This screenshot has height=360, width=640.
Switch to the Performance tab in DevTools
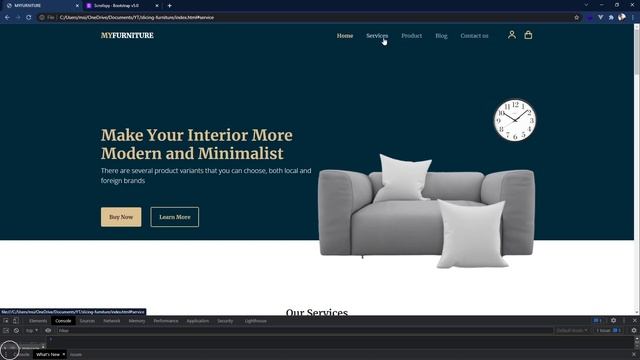pos(166,321)
